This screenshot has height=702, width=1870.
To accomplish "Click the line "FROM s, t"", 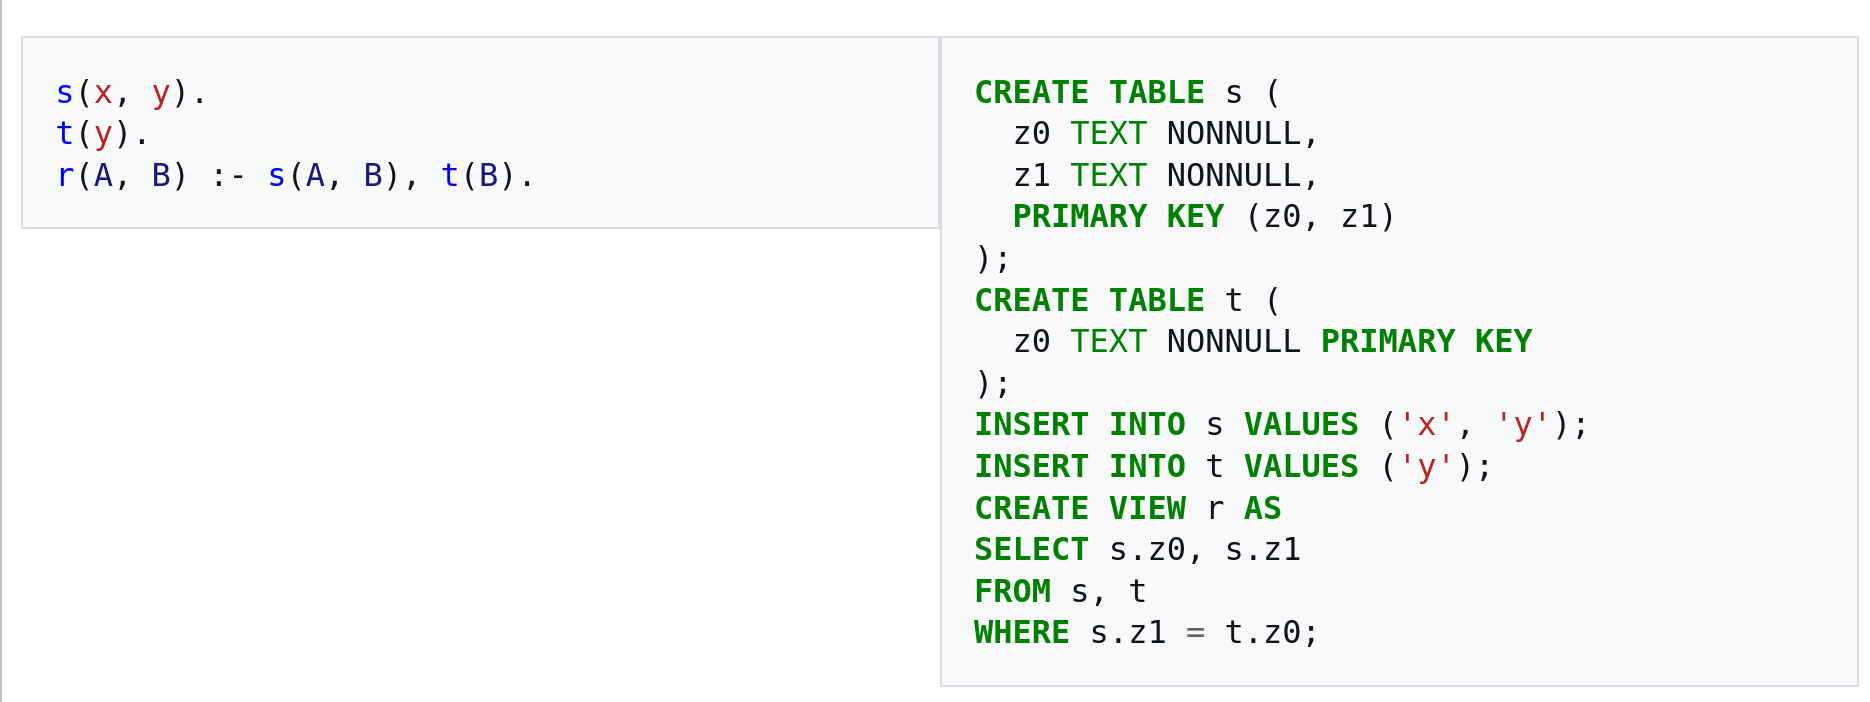I will click(1060, 592).
